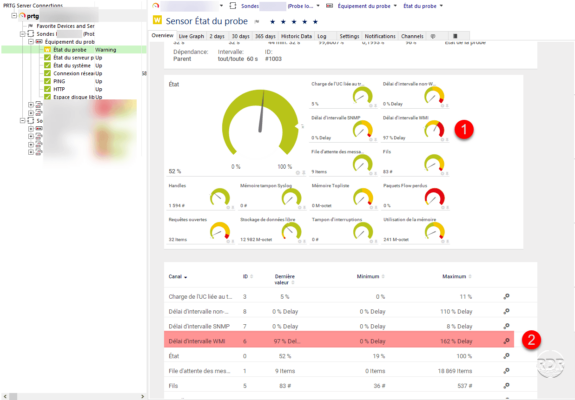575x400 pixels.
Task: Set sensor priority to two stars
Action: coord(283,22)
